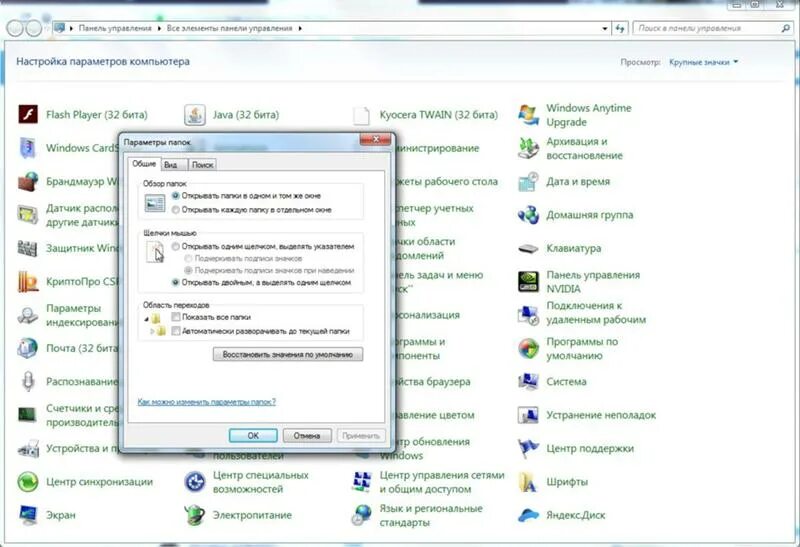Enable the 'Показать все папки' checkbox
Image resolution: width=800 pixels, height=547 pixels.
tap(176, 317)
